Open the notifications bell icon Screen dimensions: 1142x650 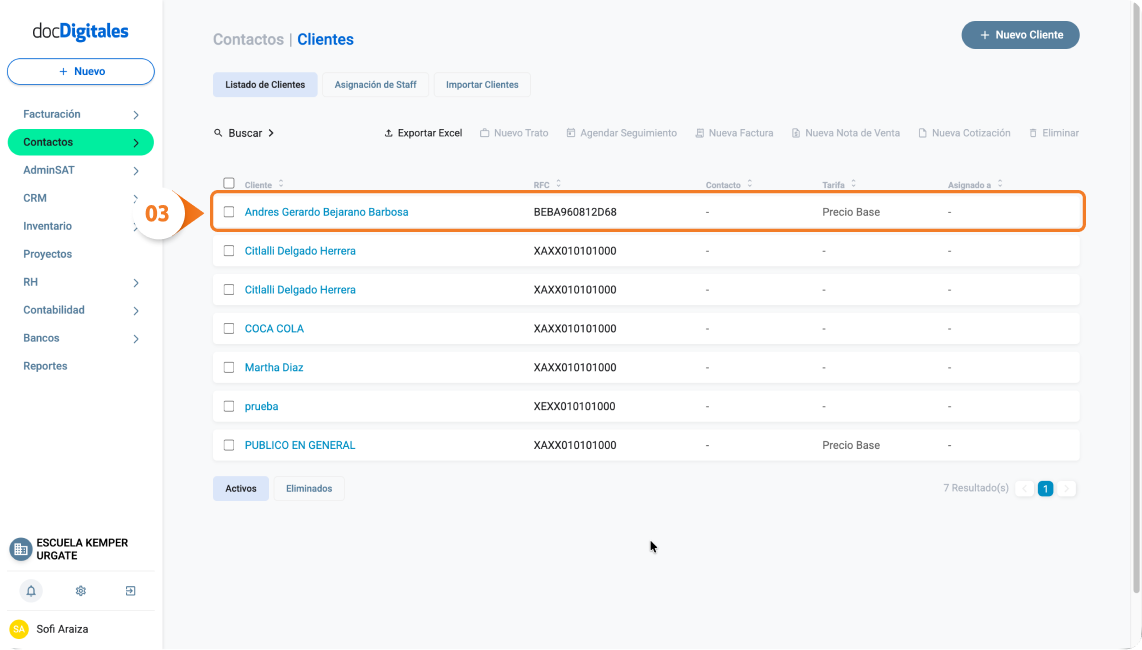coord(31,591)
